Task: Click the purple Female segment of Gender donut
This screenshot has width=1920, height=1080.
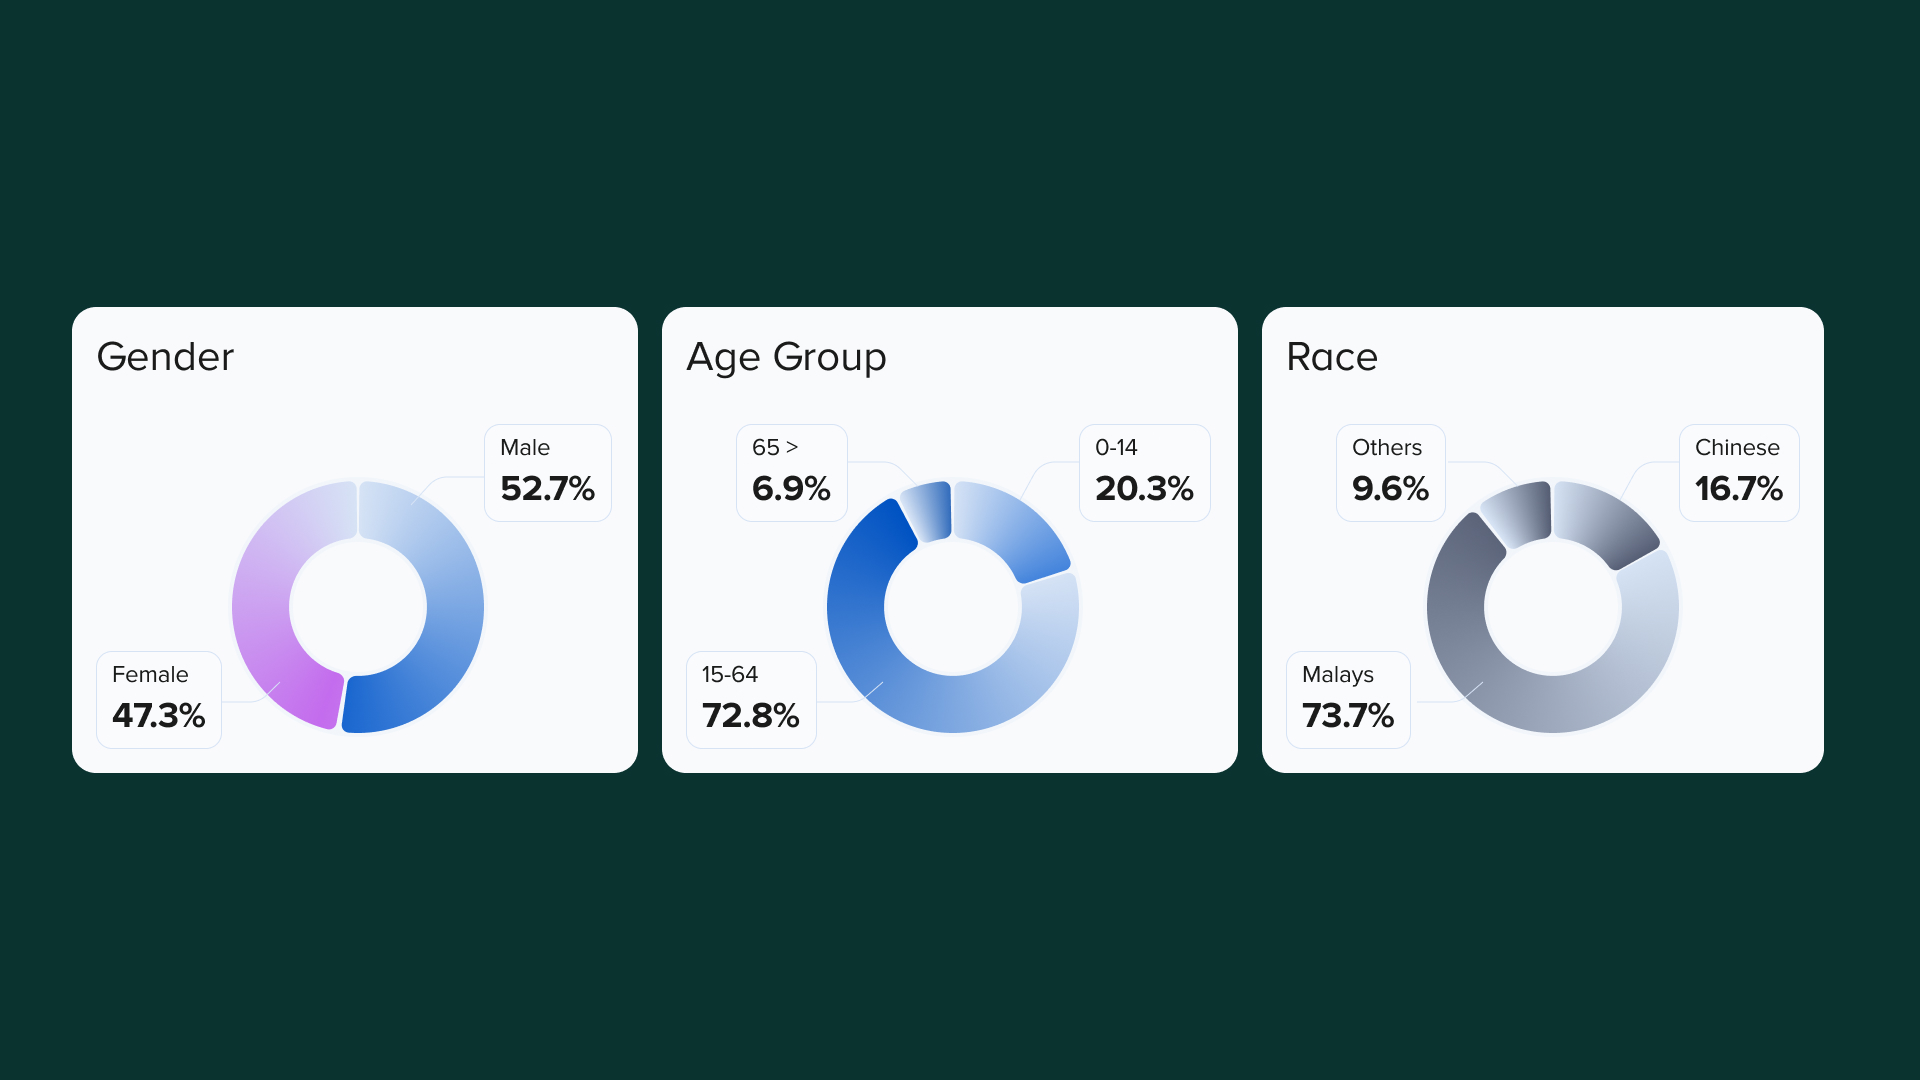Action: (x=265, y=600)
